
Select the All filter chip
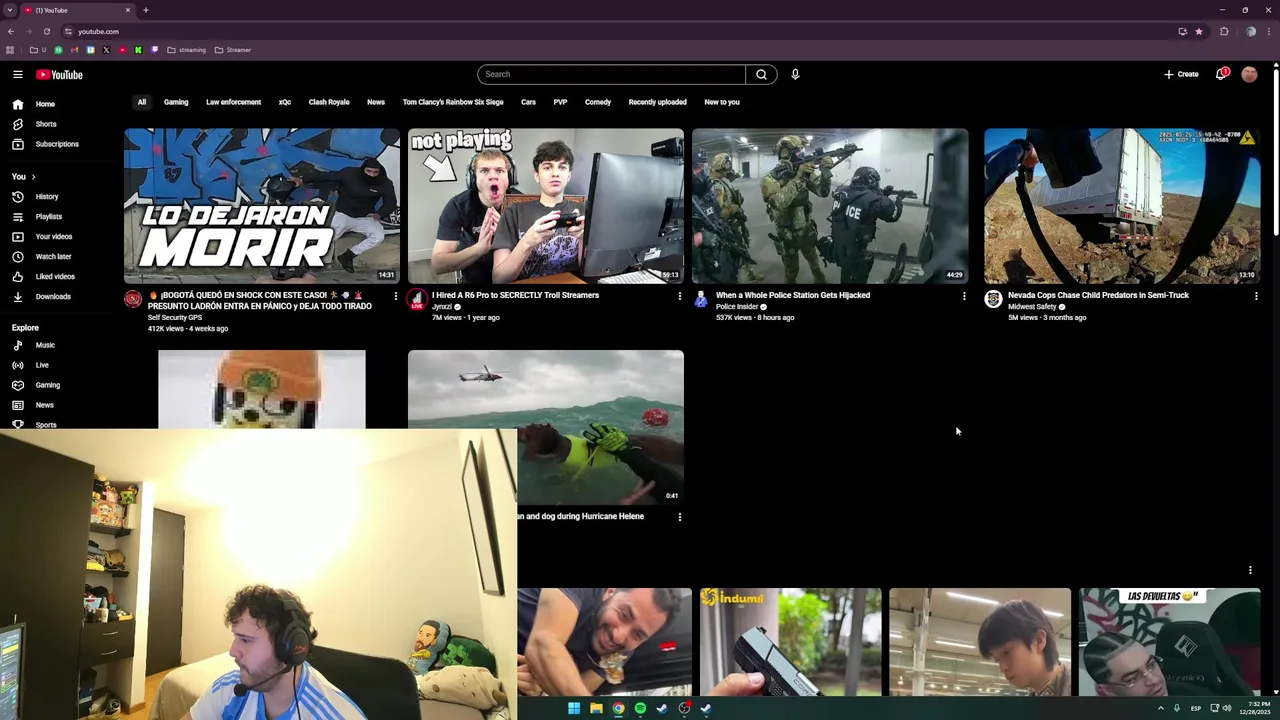point(142,102)
